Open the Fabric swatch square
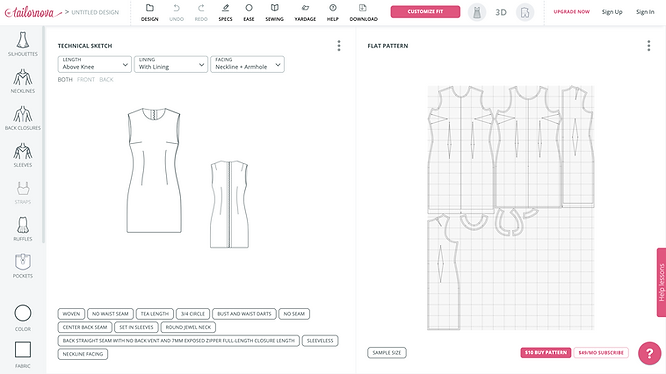Viewport: 666px width, 374px height. point(23,350)
